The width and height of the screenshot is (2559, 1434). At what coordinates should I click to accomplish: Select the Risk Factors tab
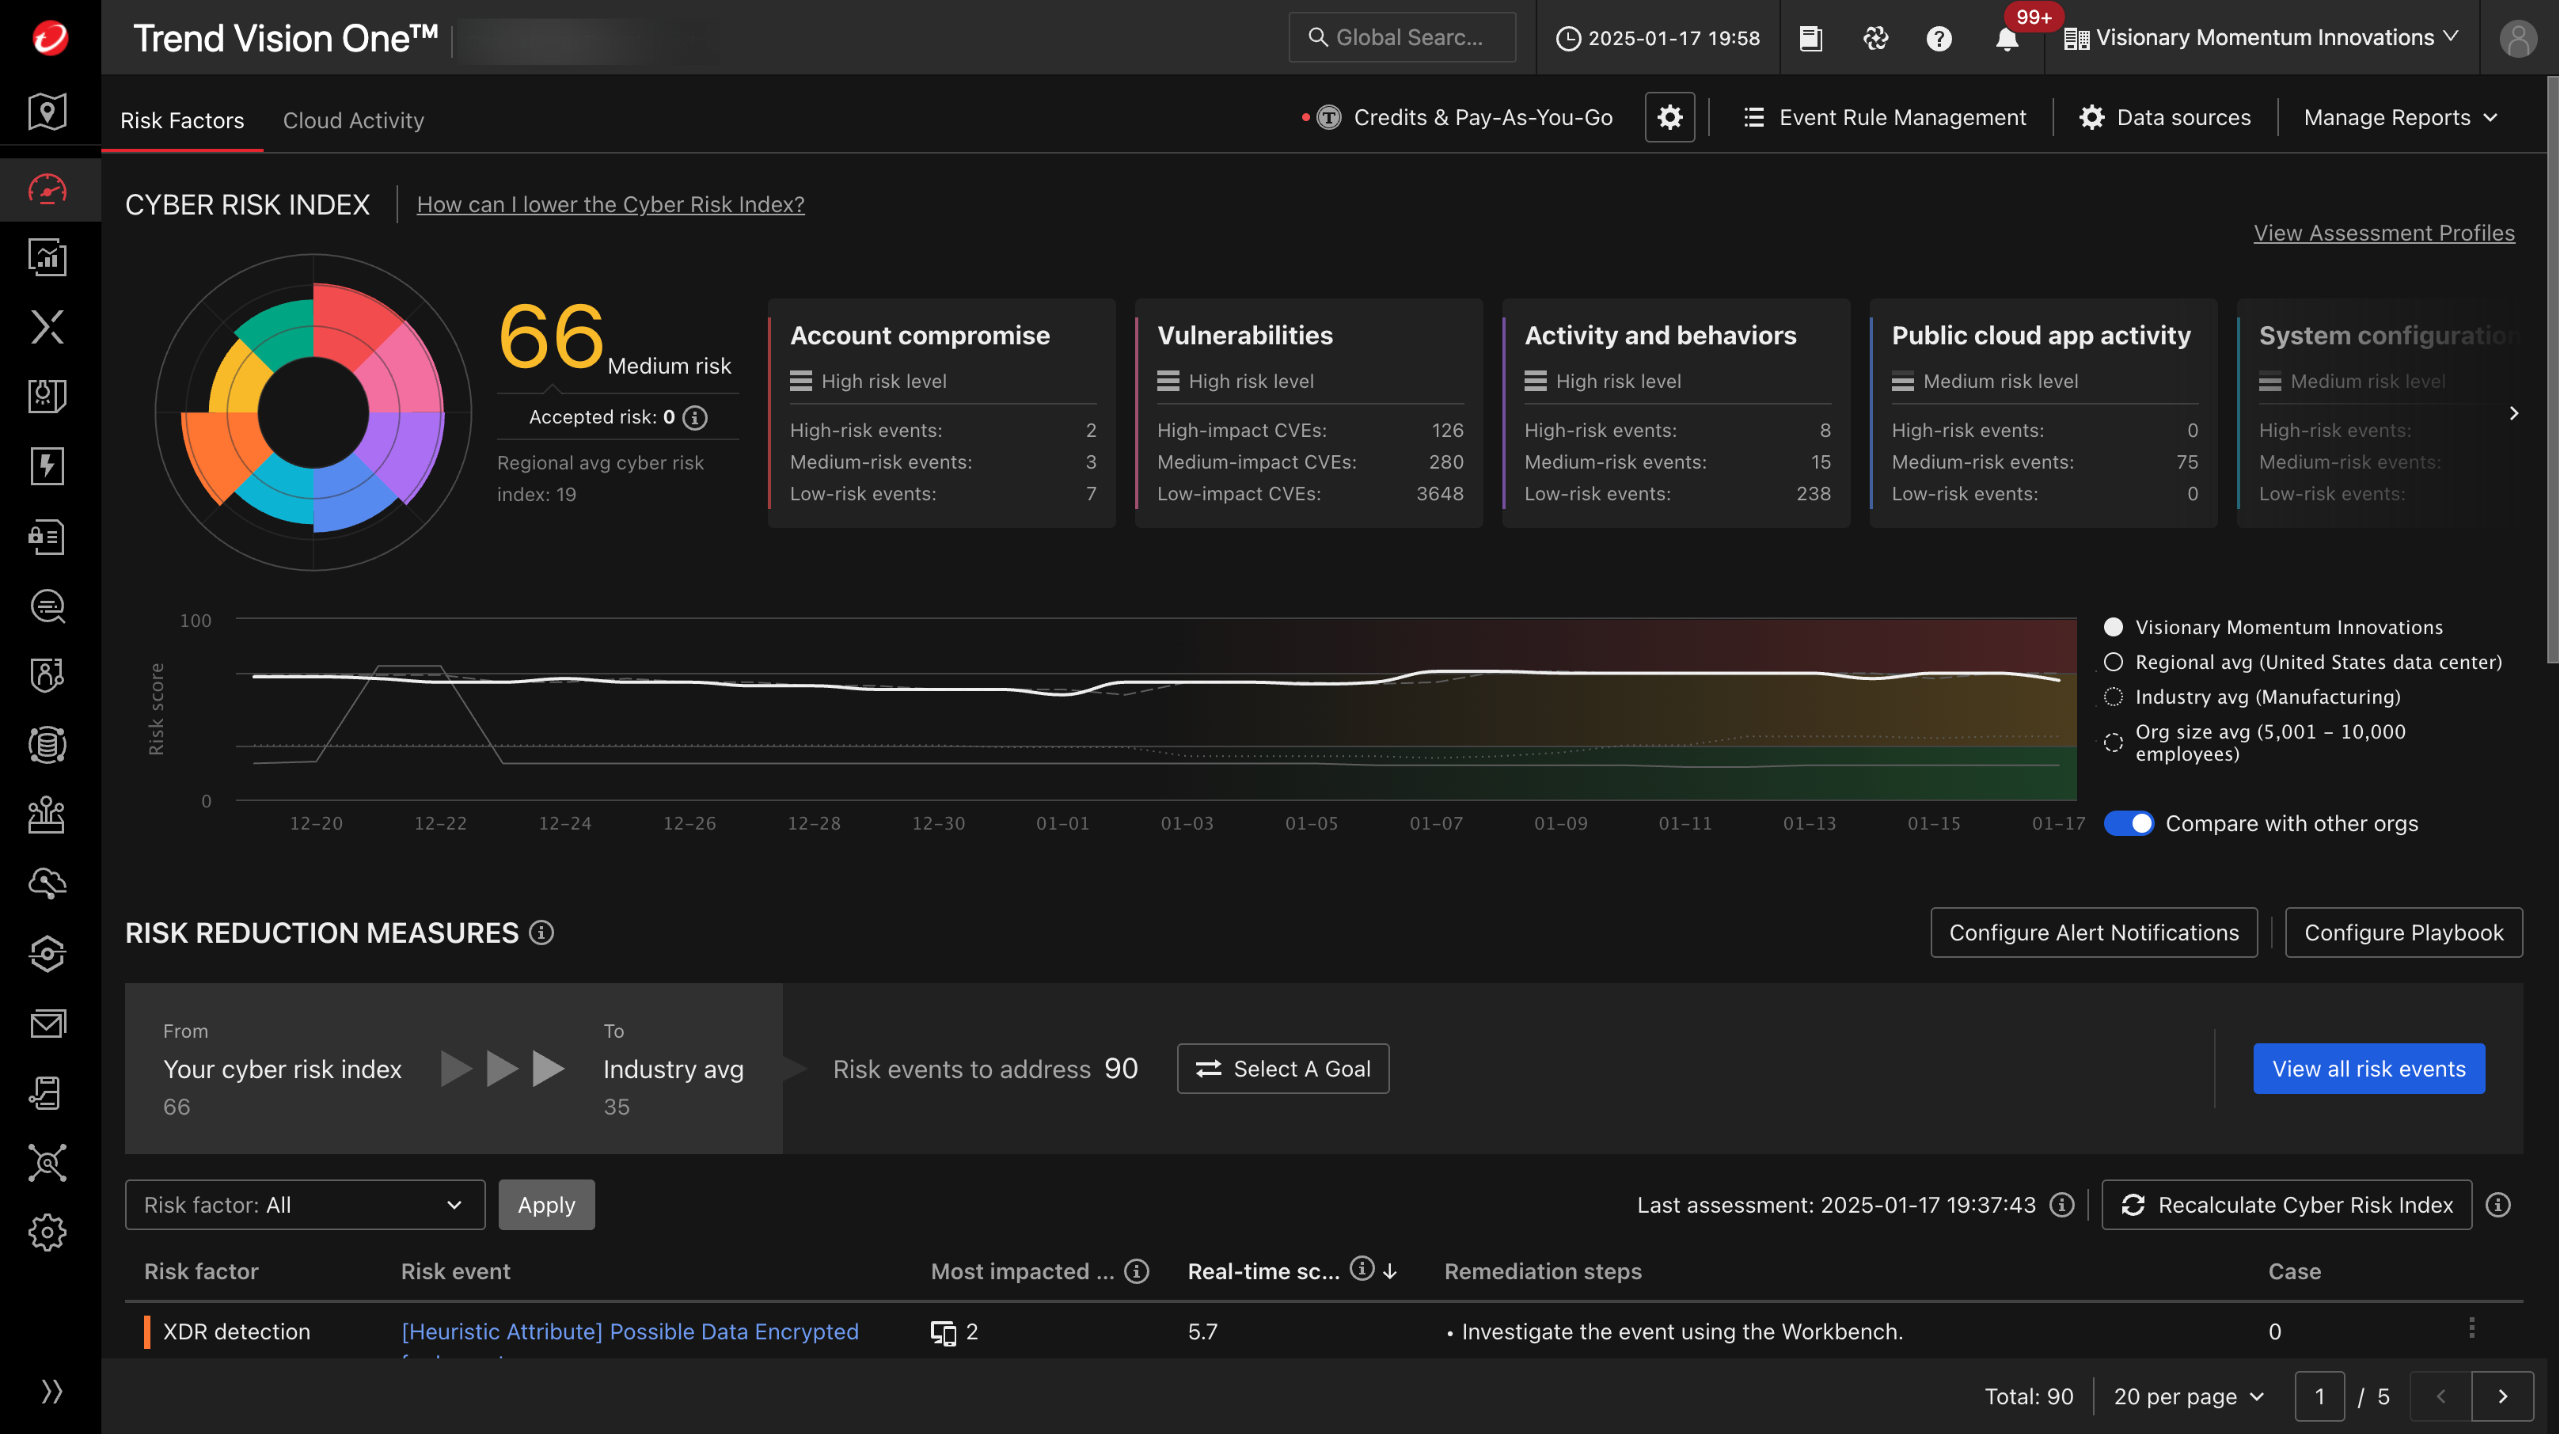(x=182, y=120)
